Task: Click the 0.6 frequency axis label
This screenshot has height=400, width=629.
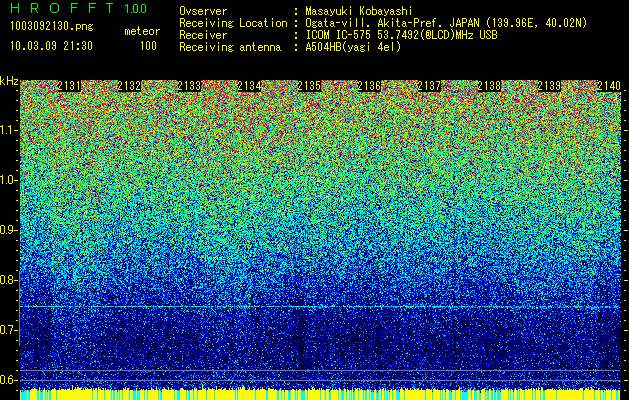Action: point(8,380)
